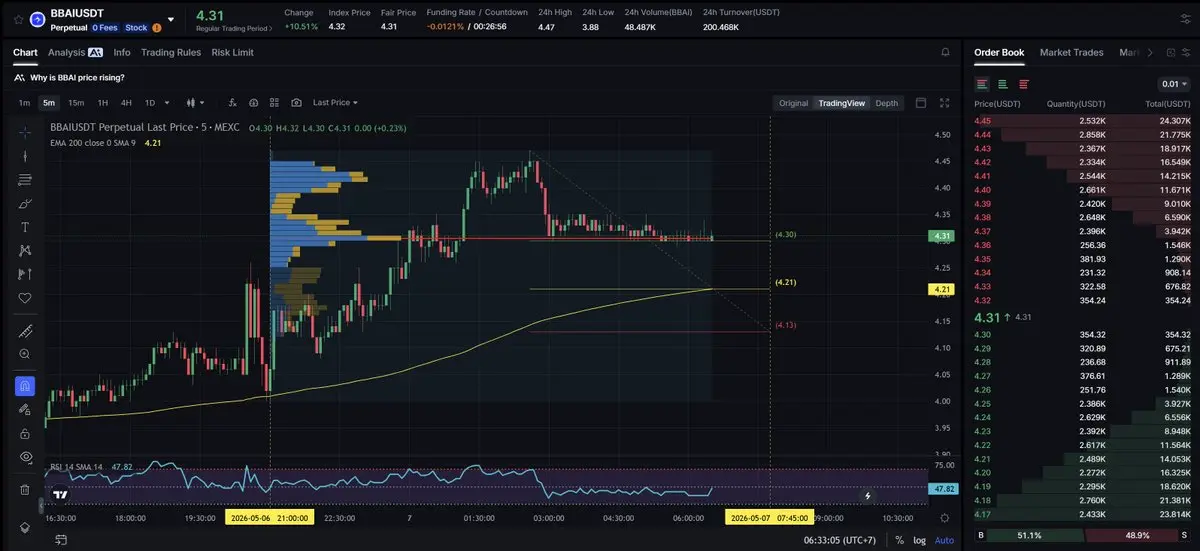Image resolution: width=1200 pixels, height=551 pixels.
Task: Select the 1m timeframe
Action: [24, 102]
